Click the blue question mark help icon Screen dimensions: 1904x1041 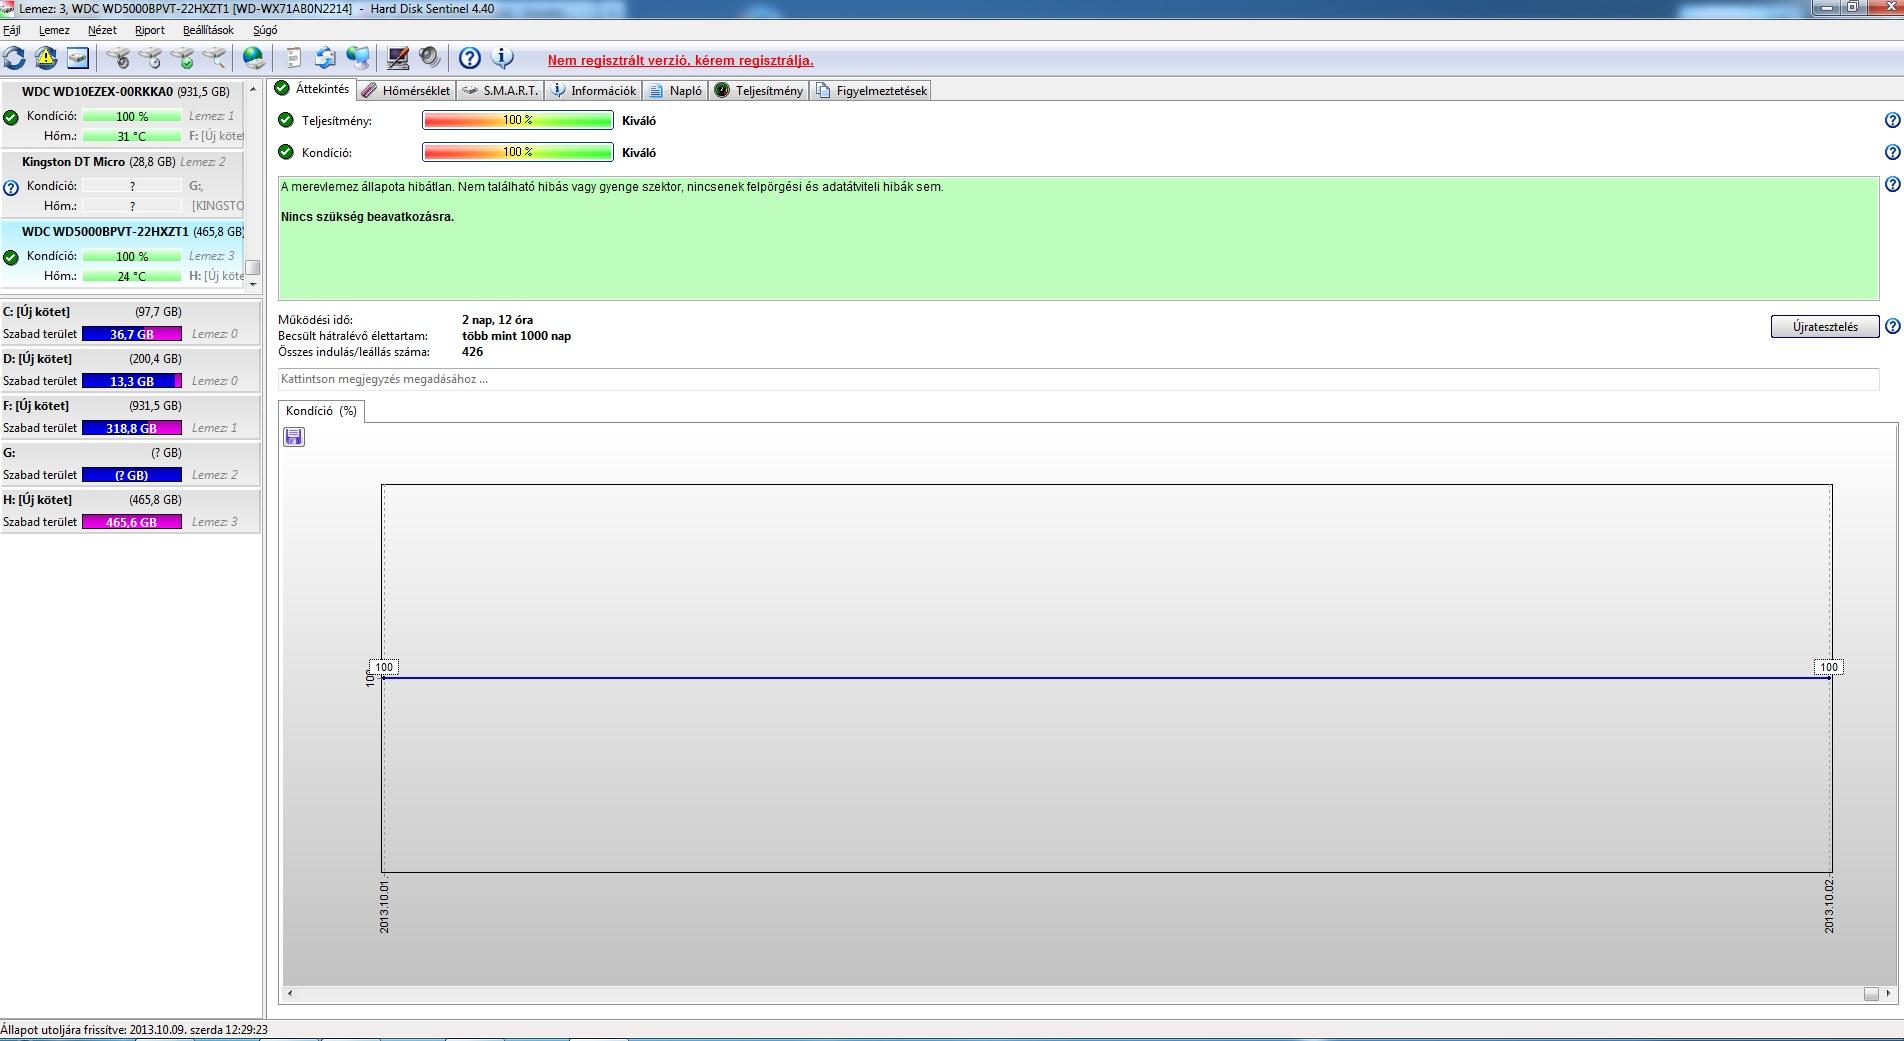(x=470, y=58)
